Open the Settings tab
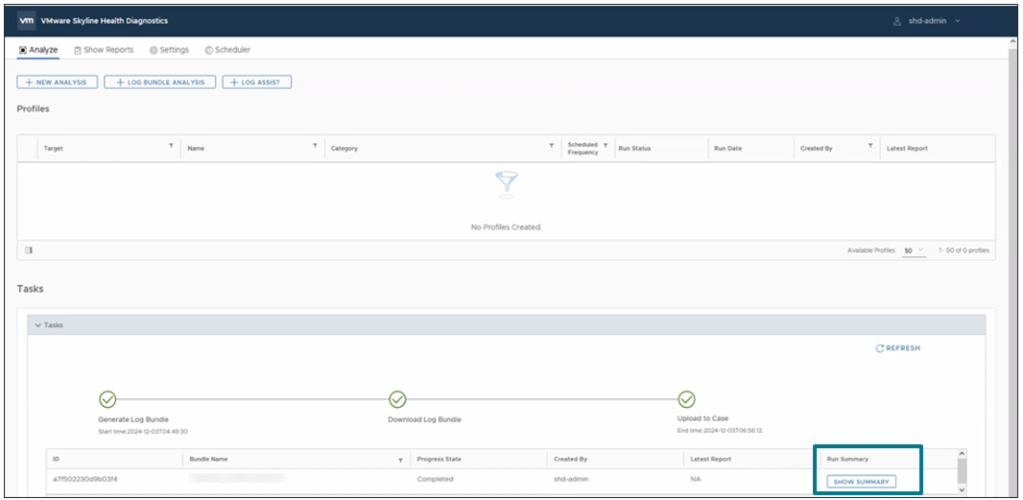 pyautogui.click(x=168, y=50)
